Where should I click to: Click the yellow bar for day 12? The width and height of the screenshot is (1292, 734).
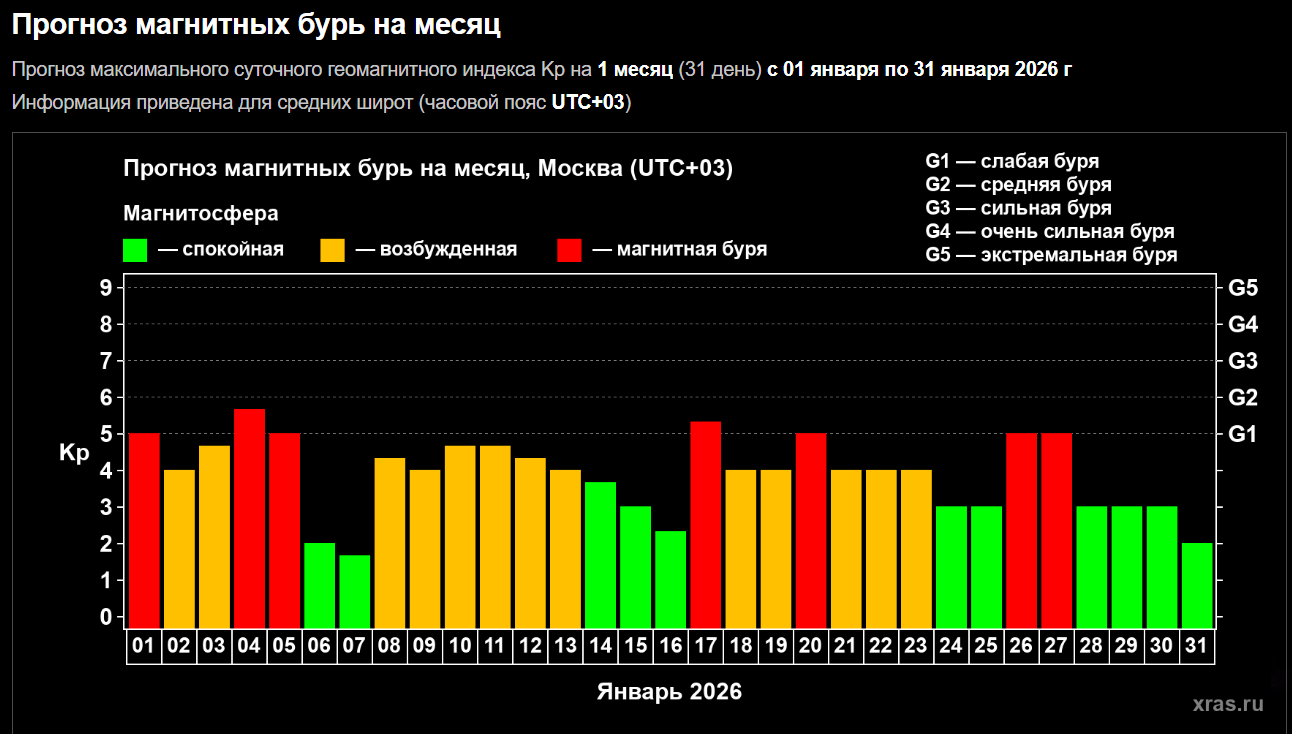coord(530,543)
